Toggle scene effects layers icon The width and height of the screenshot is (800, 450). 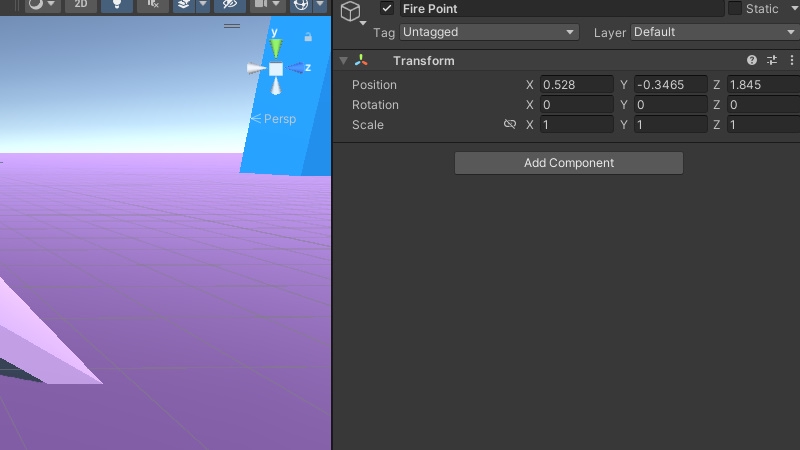(x=184, y=5)
